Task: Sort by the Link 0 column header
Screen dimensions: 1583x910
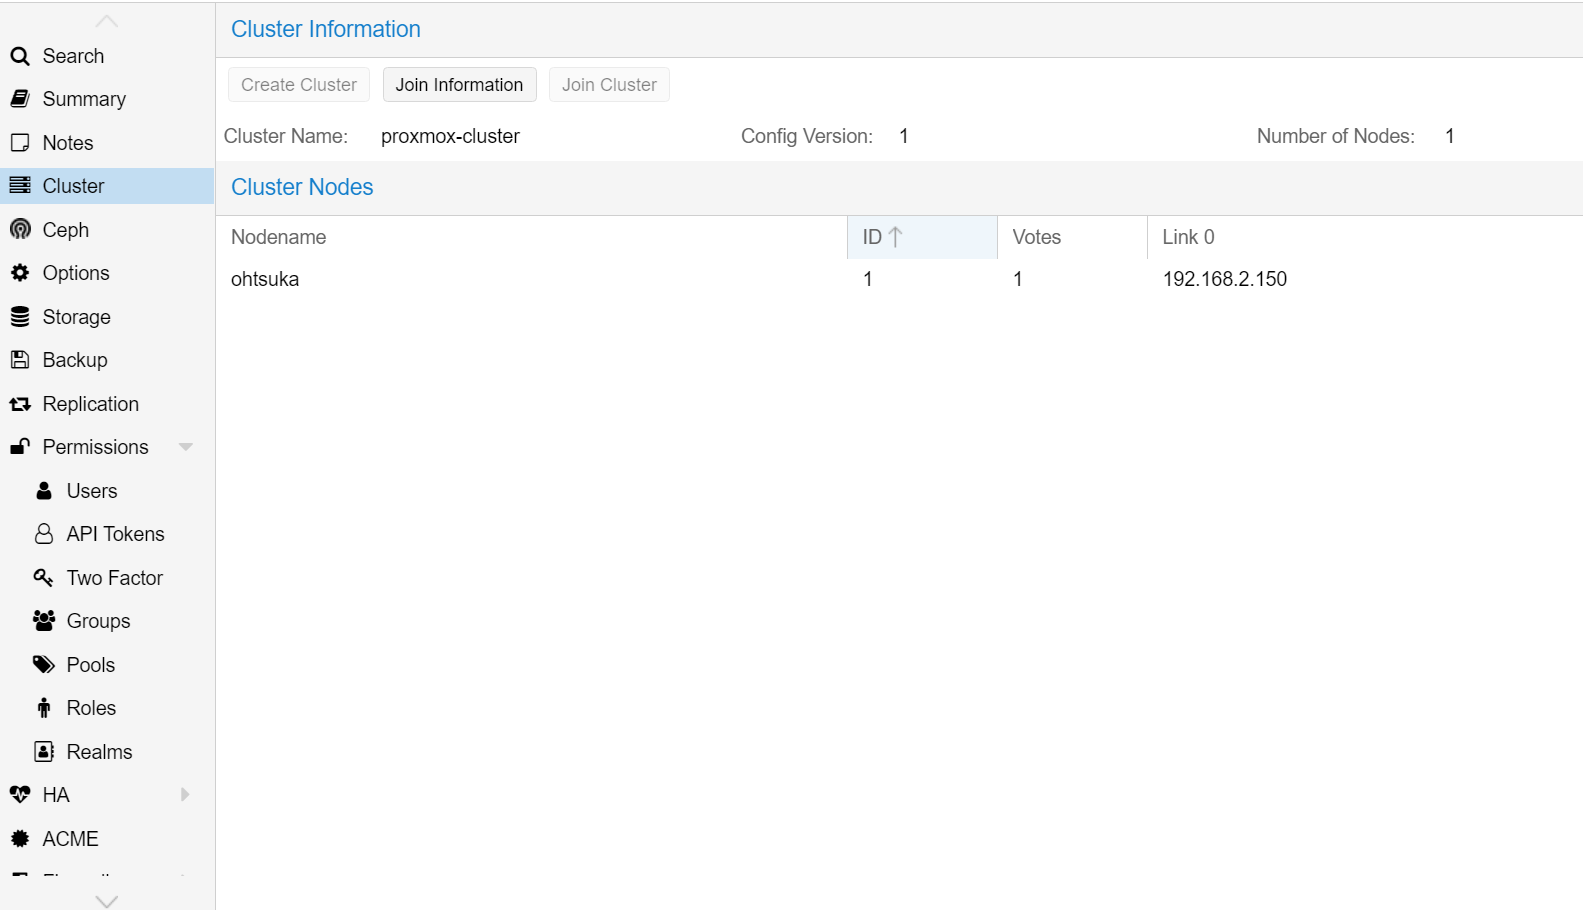Action: point(1365,237)
